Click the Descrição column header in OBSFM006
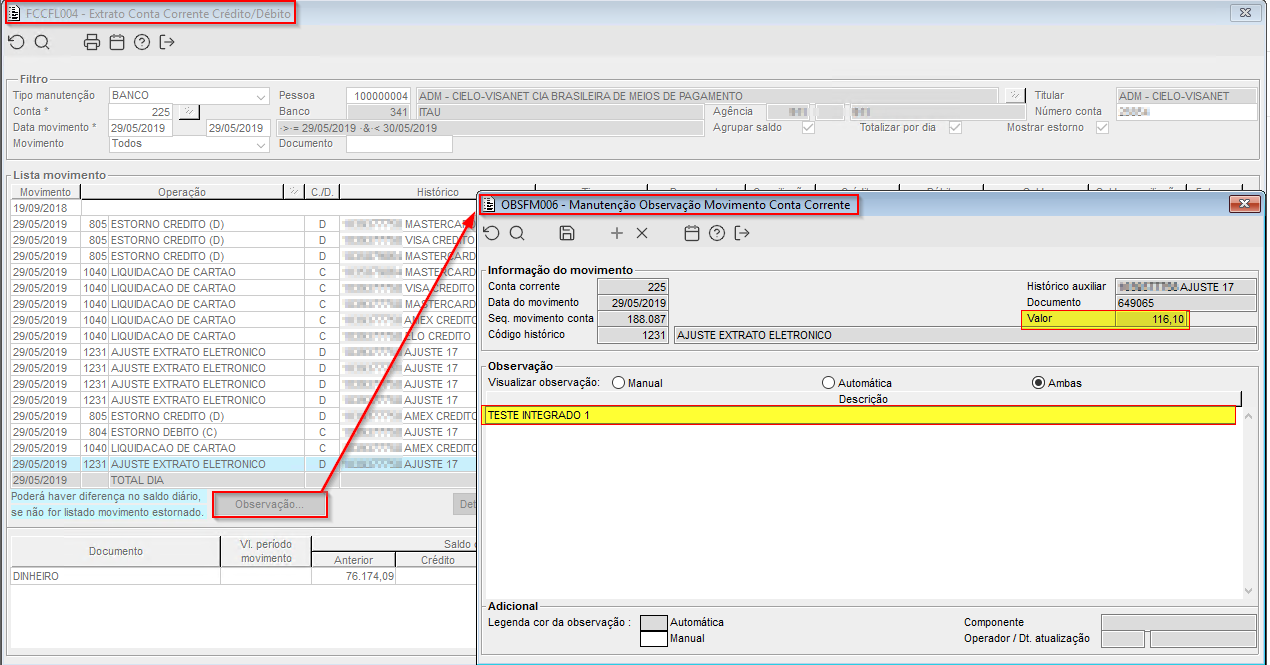Image resolution: width=1270 pixels, height=665 pixels. (x=862, y=399)
